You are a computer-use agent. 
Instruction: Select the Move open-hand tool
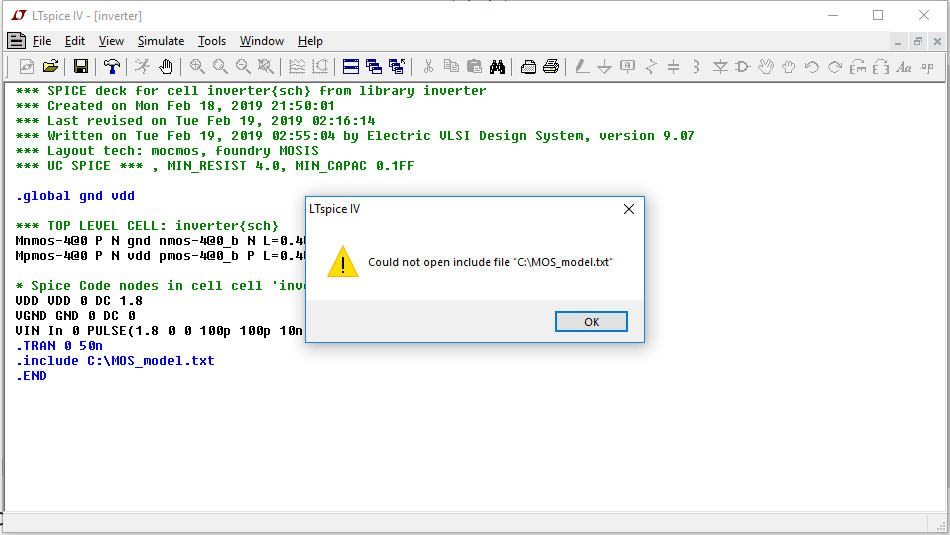tap(766, 67)
